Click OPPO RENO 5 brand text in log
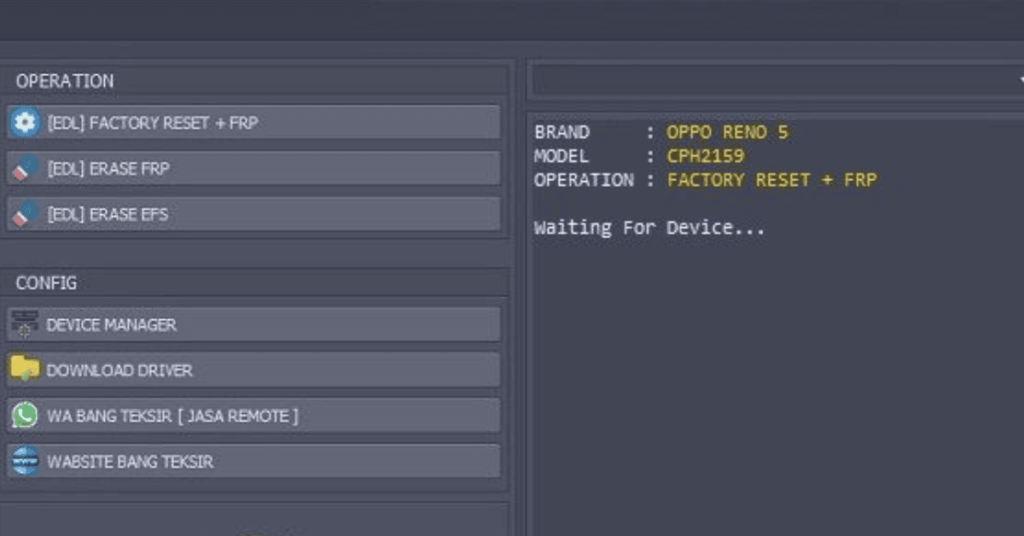Screen dimensions: 1024x536 click(727, 132)
